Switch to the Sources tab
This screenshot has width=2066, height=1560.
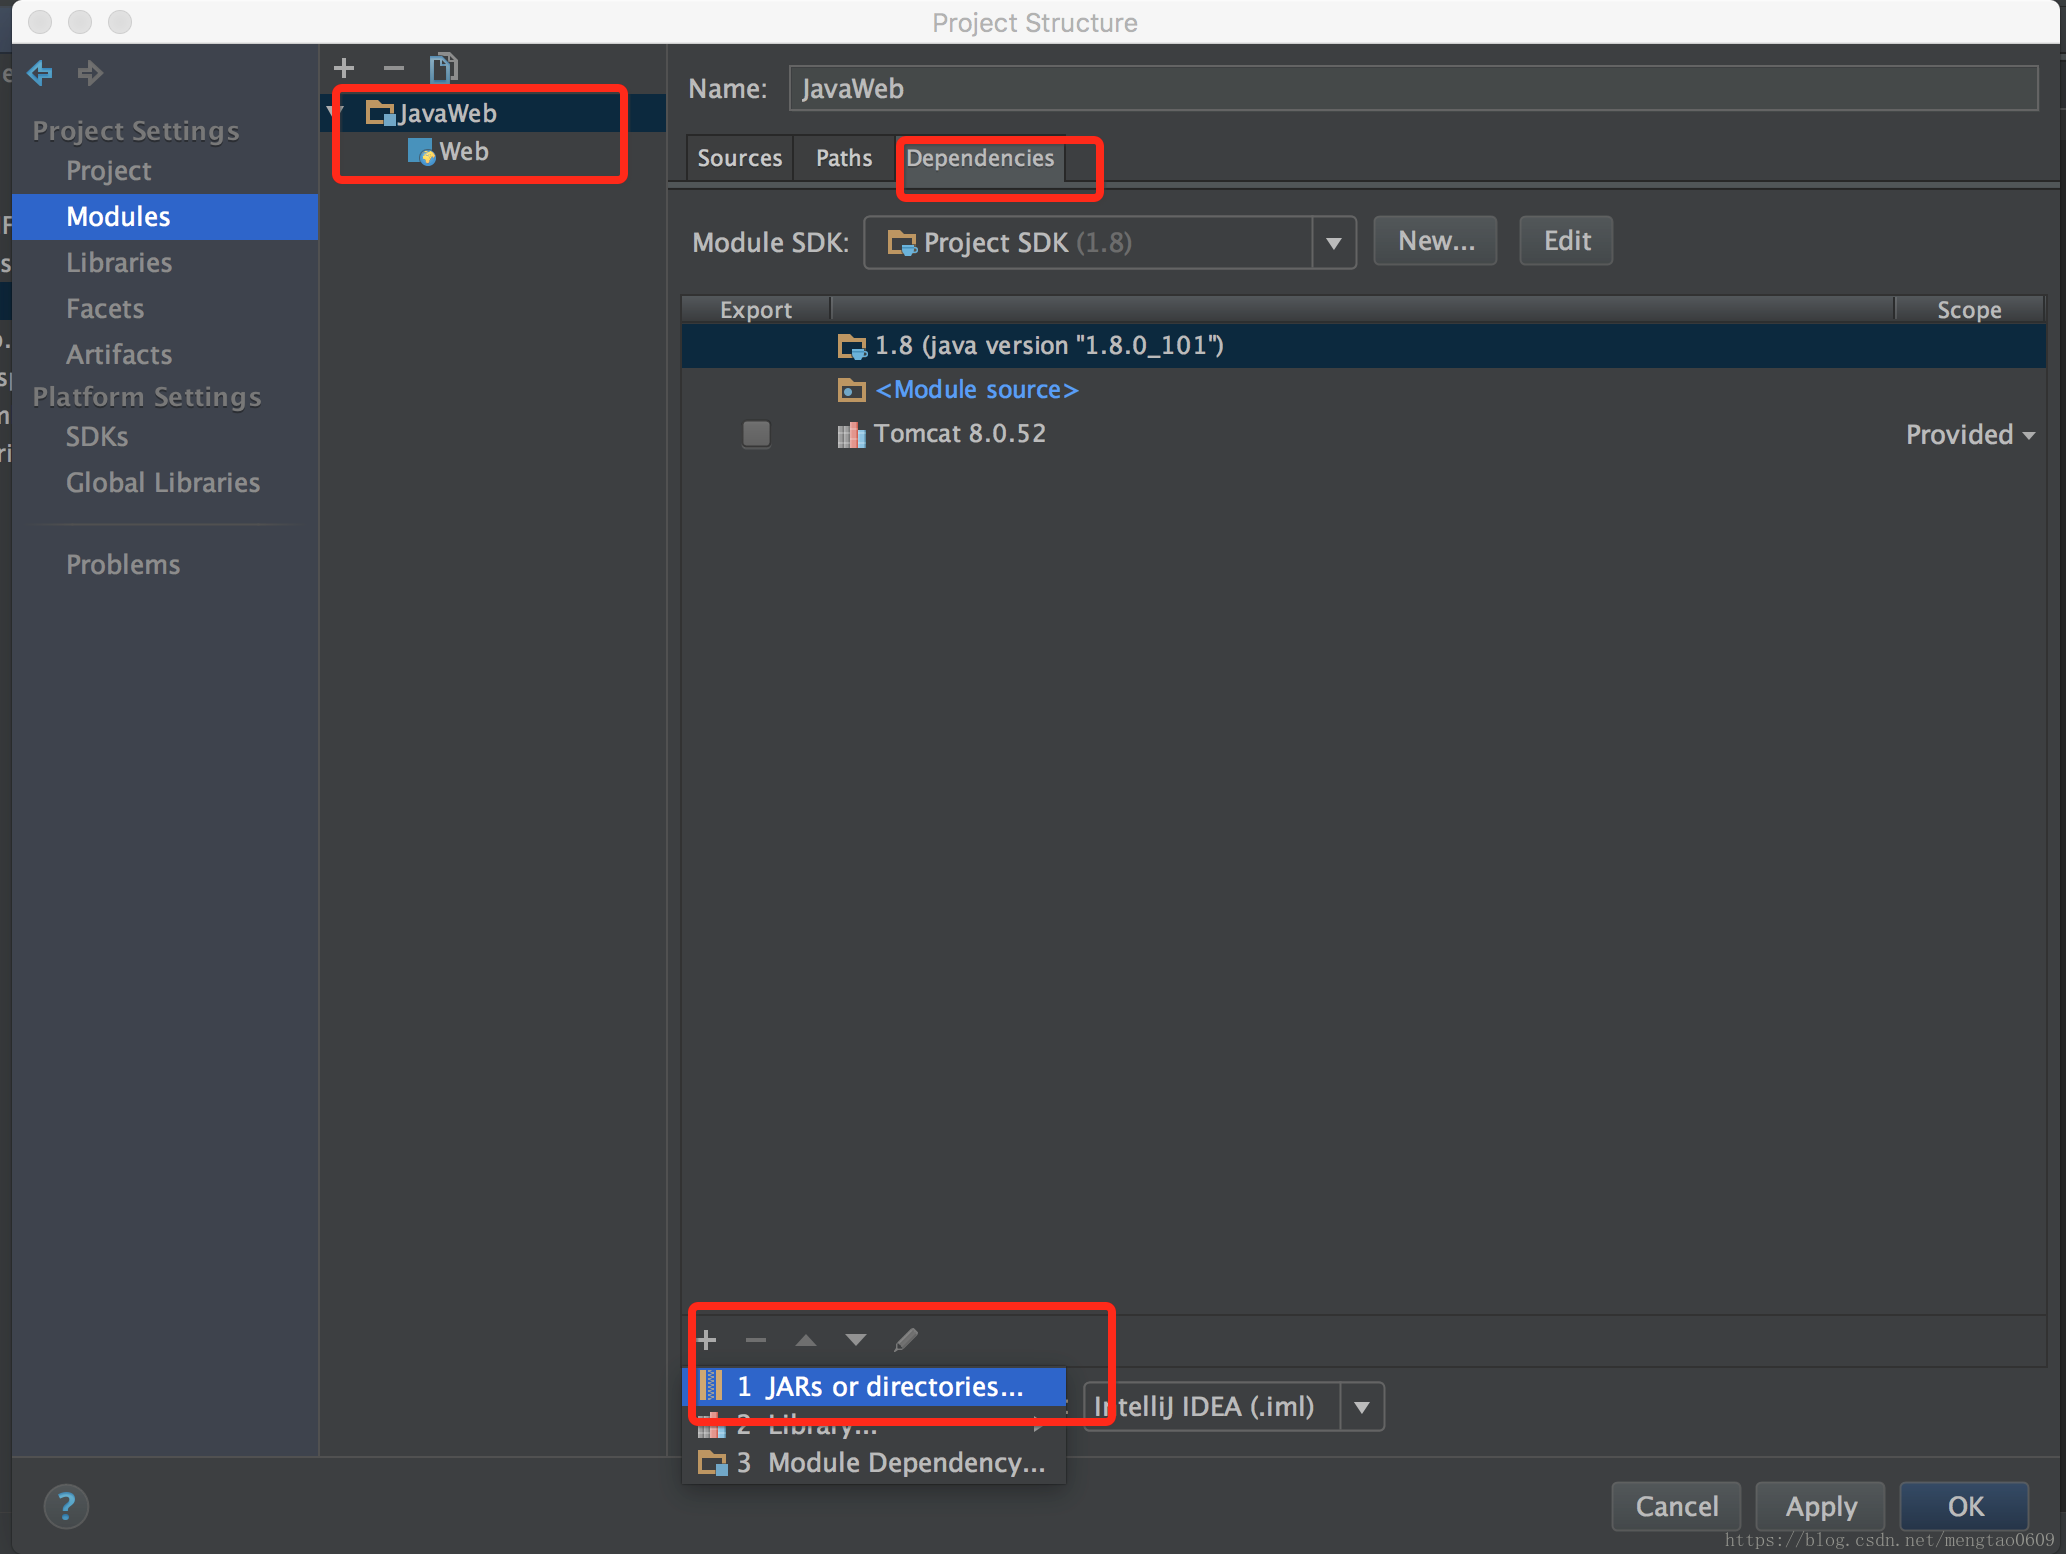coord(740,158)
